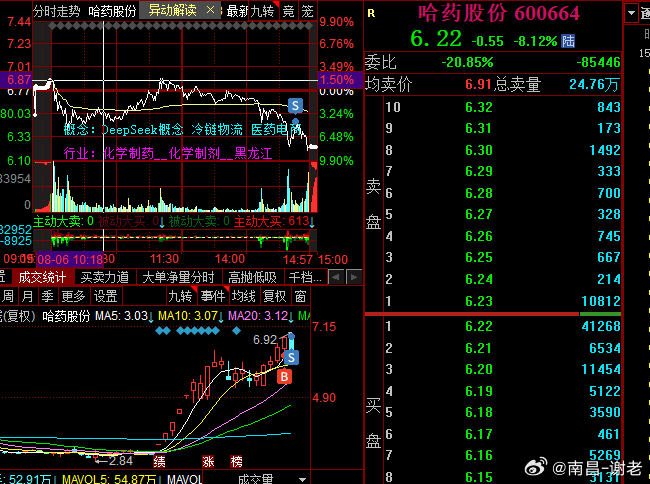Click the buy 3 volume 11454

[x=601, y=369]
